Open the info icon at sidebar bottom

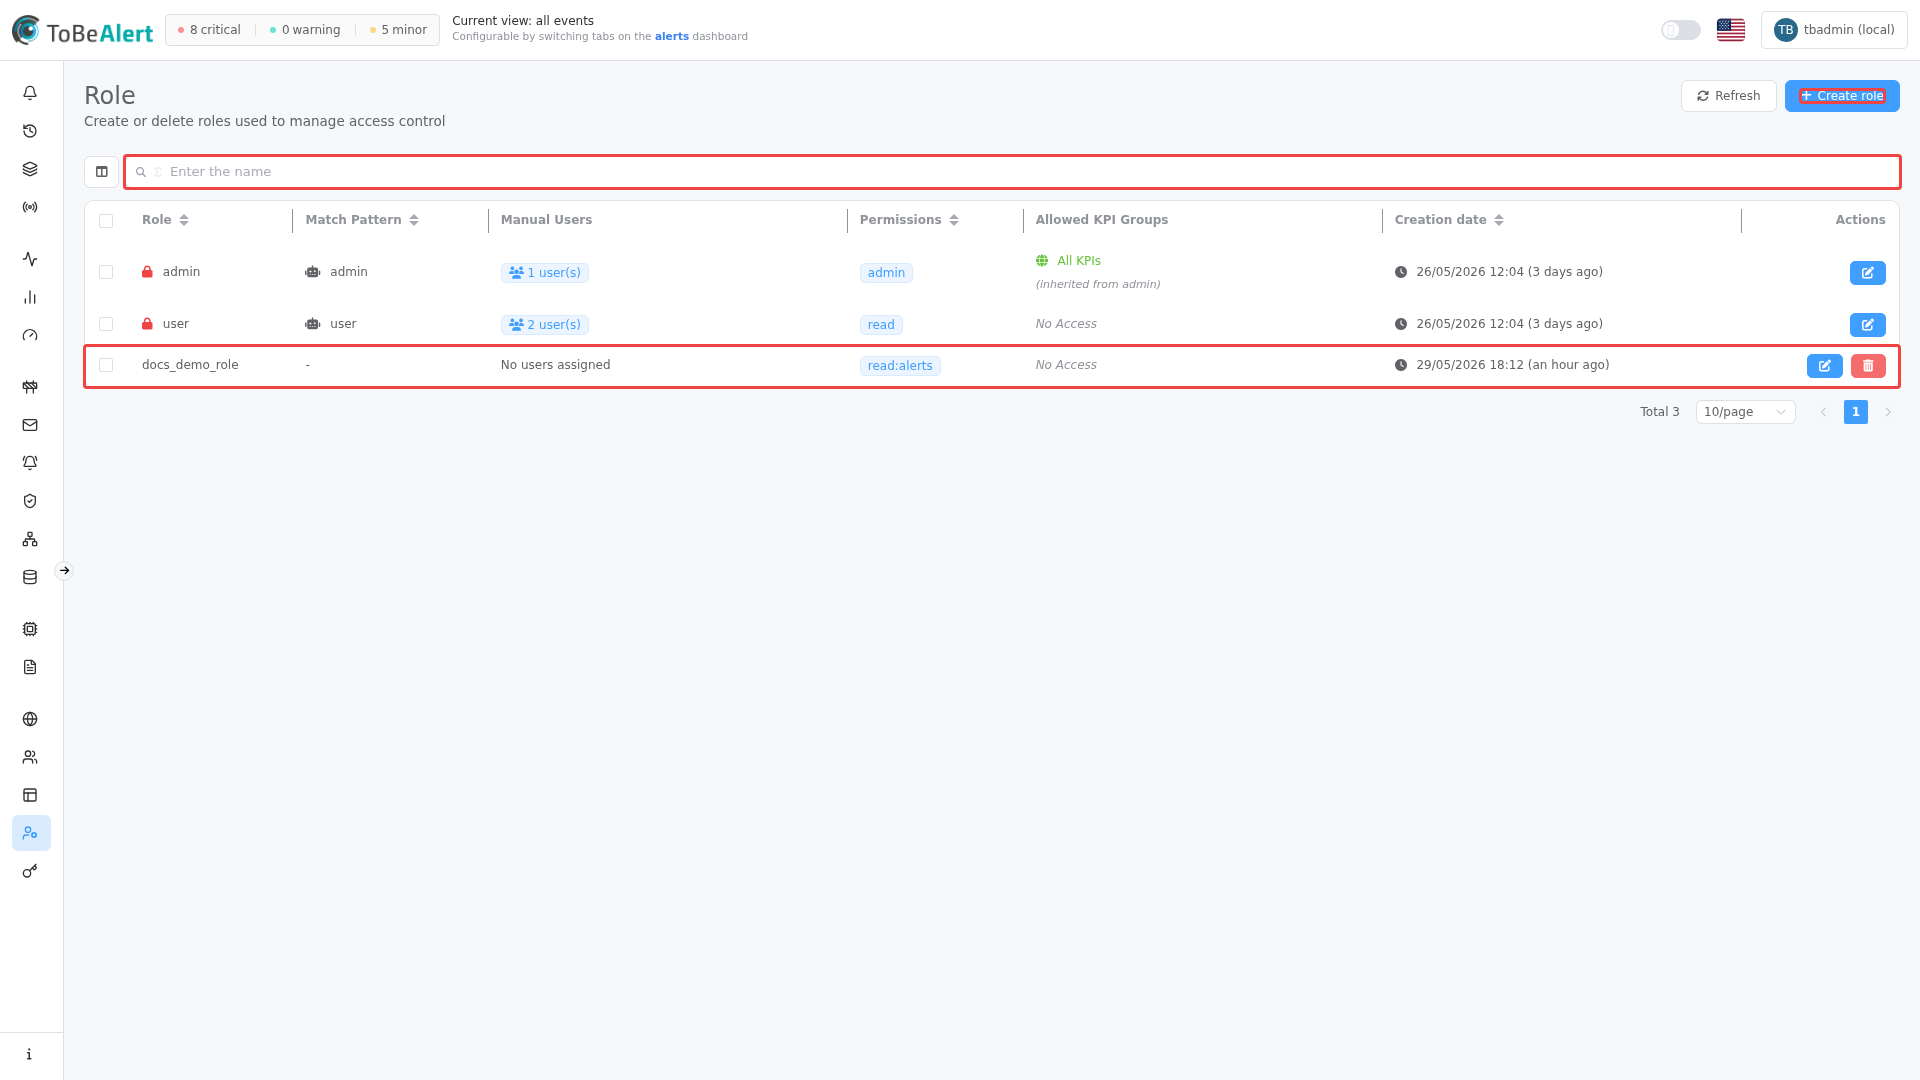coord(30,1054)
